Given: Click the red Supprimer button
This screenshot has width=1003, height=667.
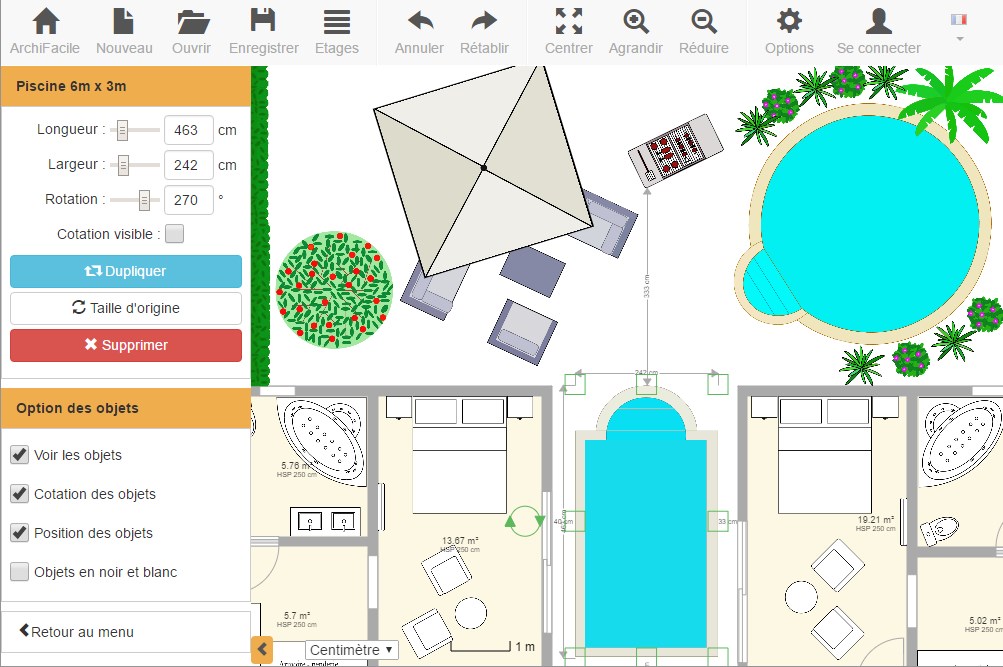Looking at the screenshot, I should tap(126, 345).
